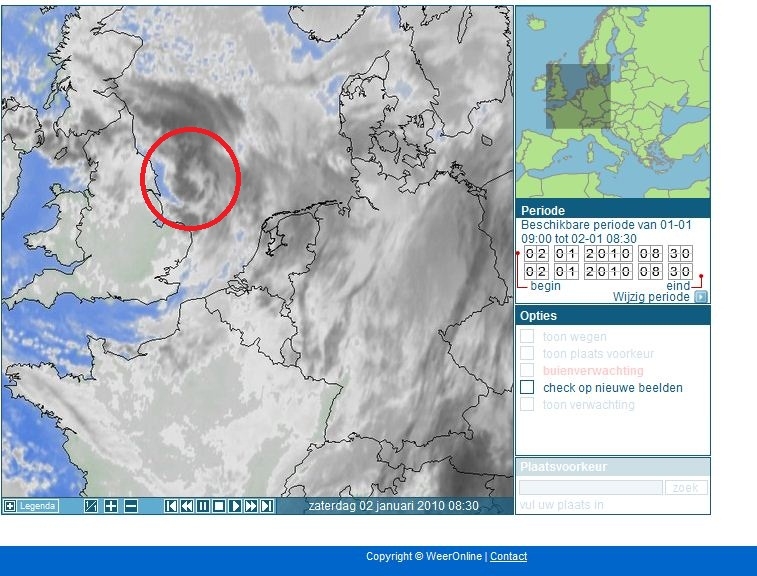
Task: Click the shaded region on the overview minimap
Action: pyautogui.click(x=578, y=96)
